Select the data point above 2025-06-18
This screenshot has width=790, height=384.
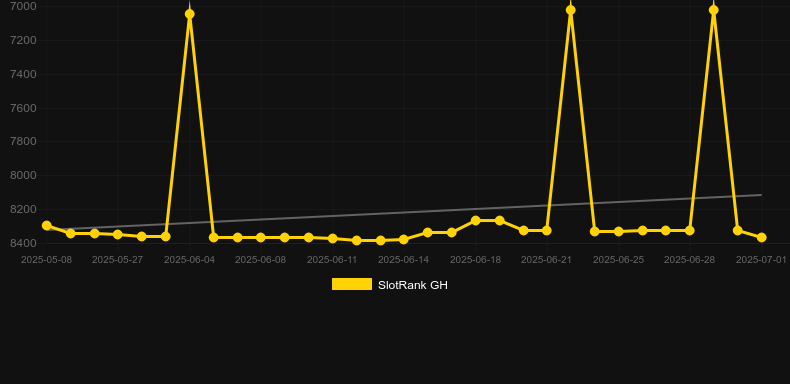(x=476, y=221)
